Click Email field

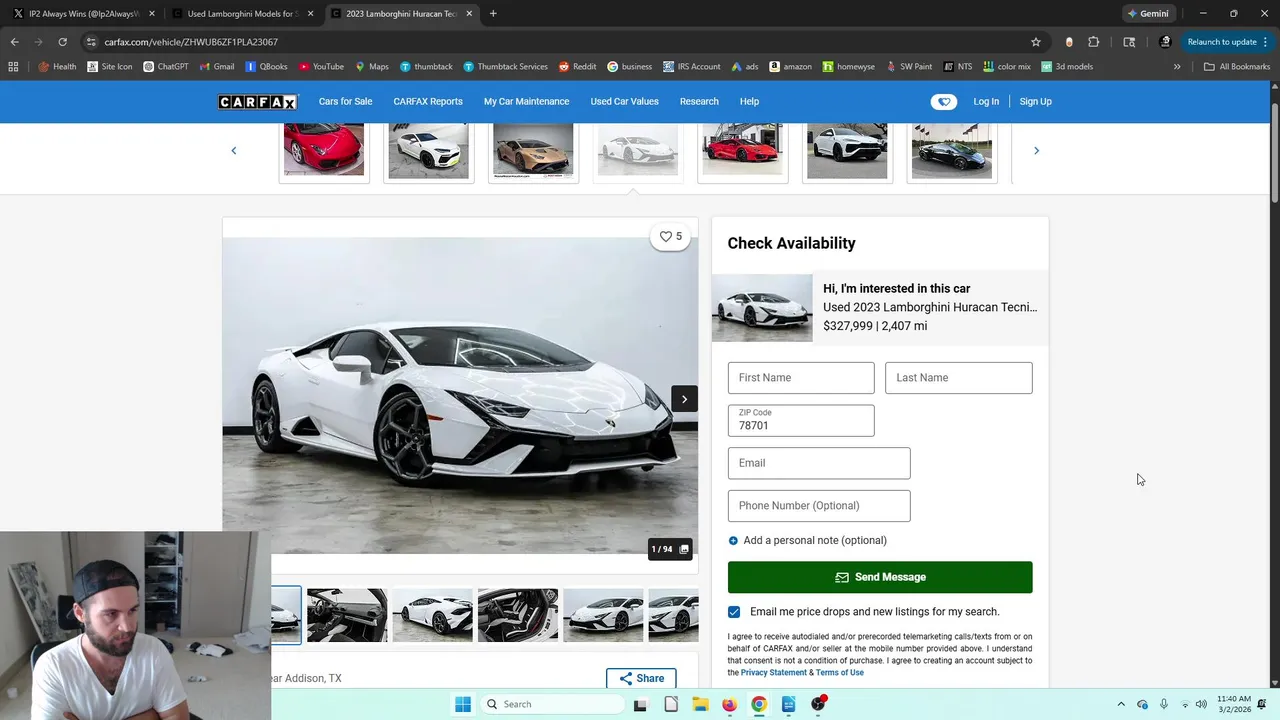[x=819, y=463]
